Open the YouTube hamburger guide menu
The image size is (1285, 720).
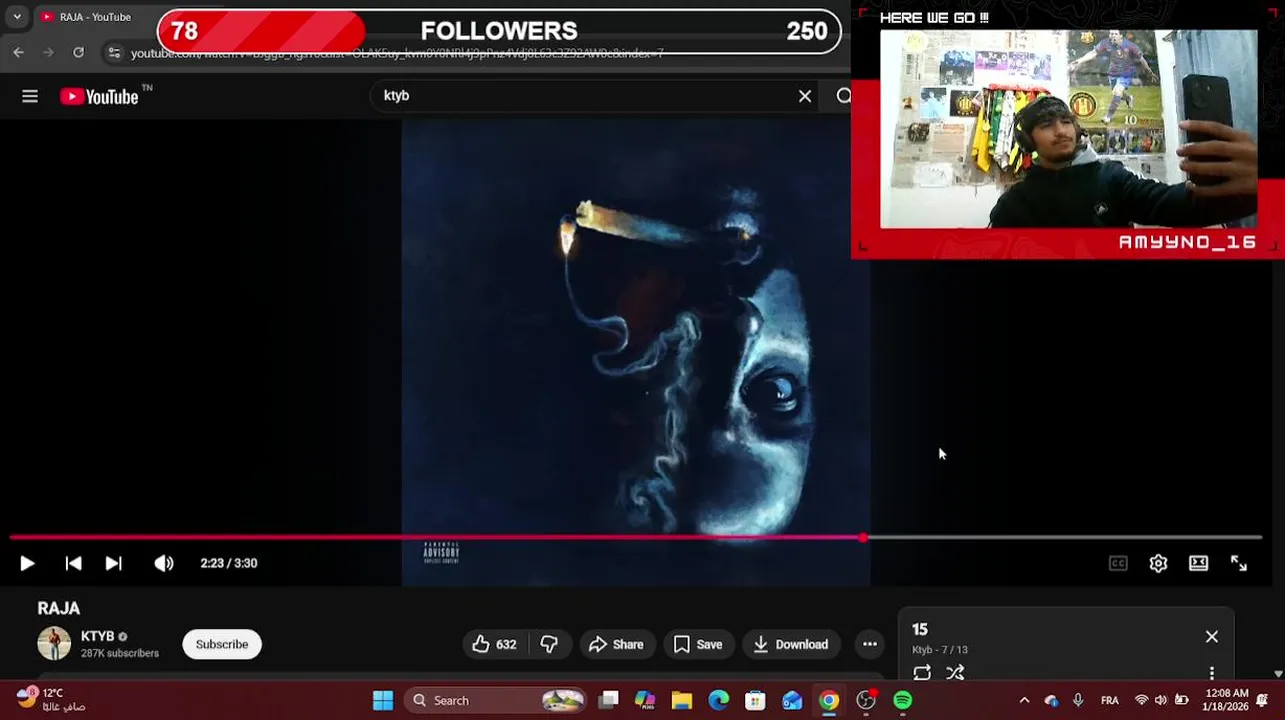(x=30, y=96)
